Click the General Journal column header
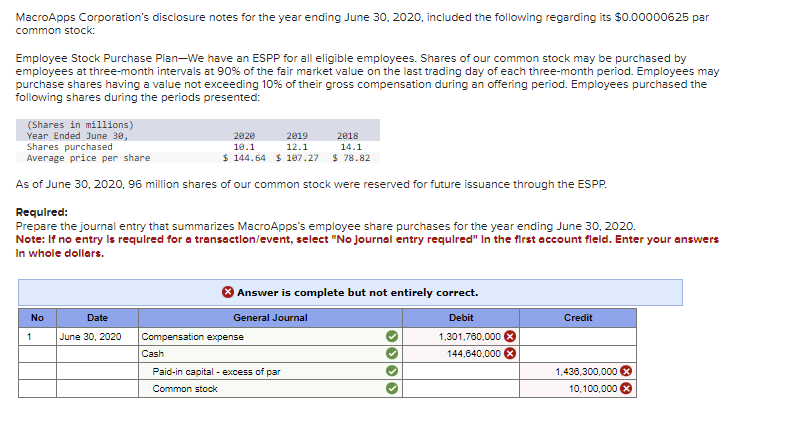Viewport: 797px width, 426px height. click(270, 318)
